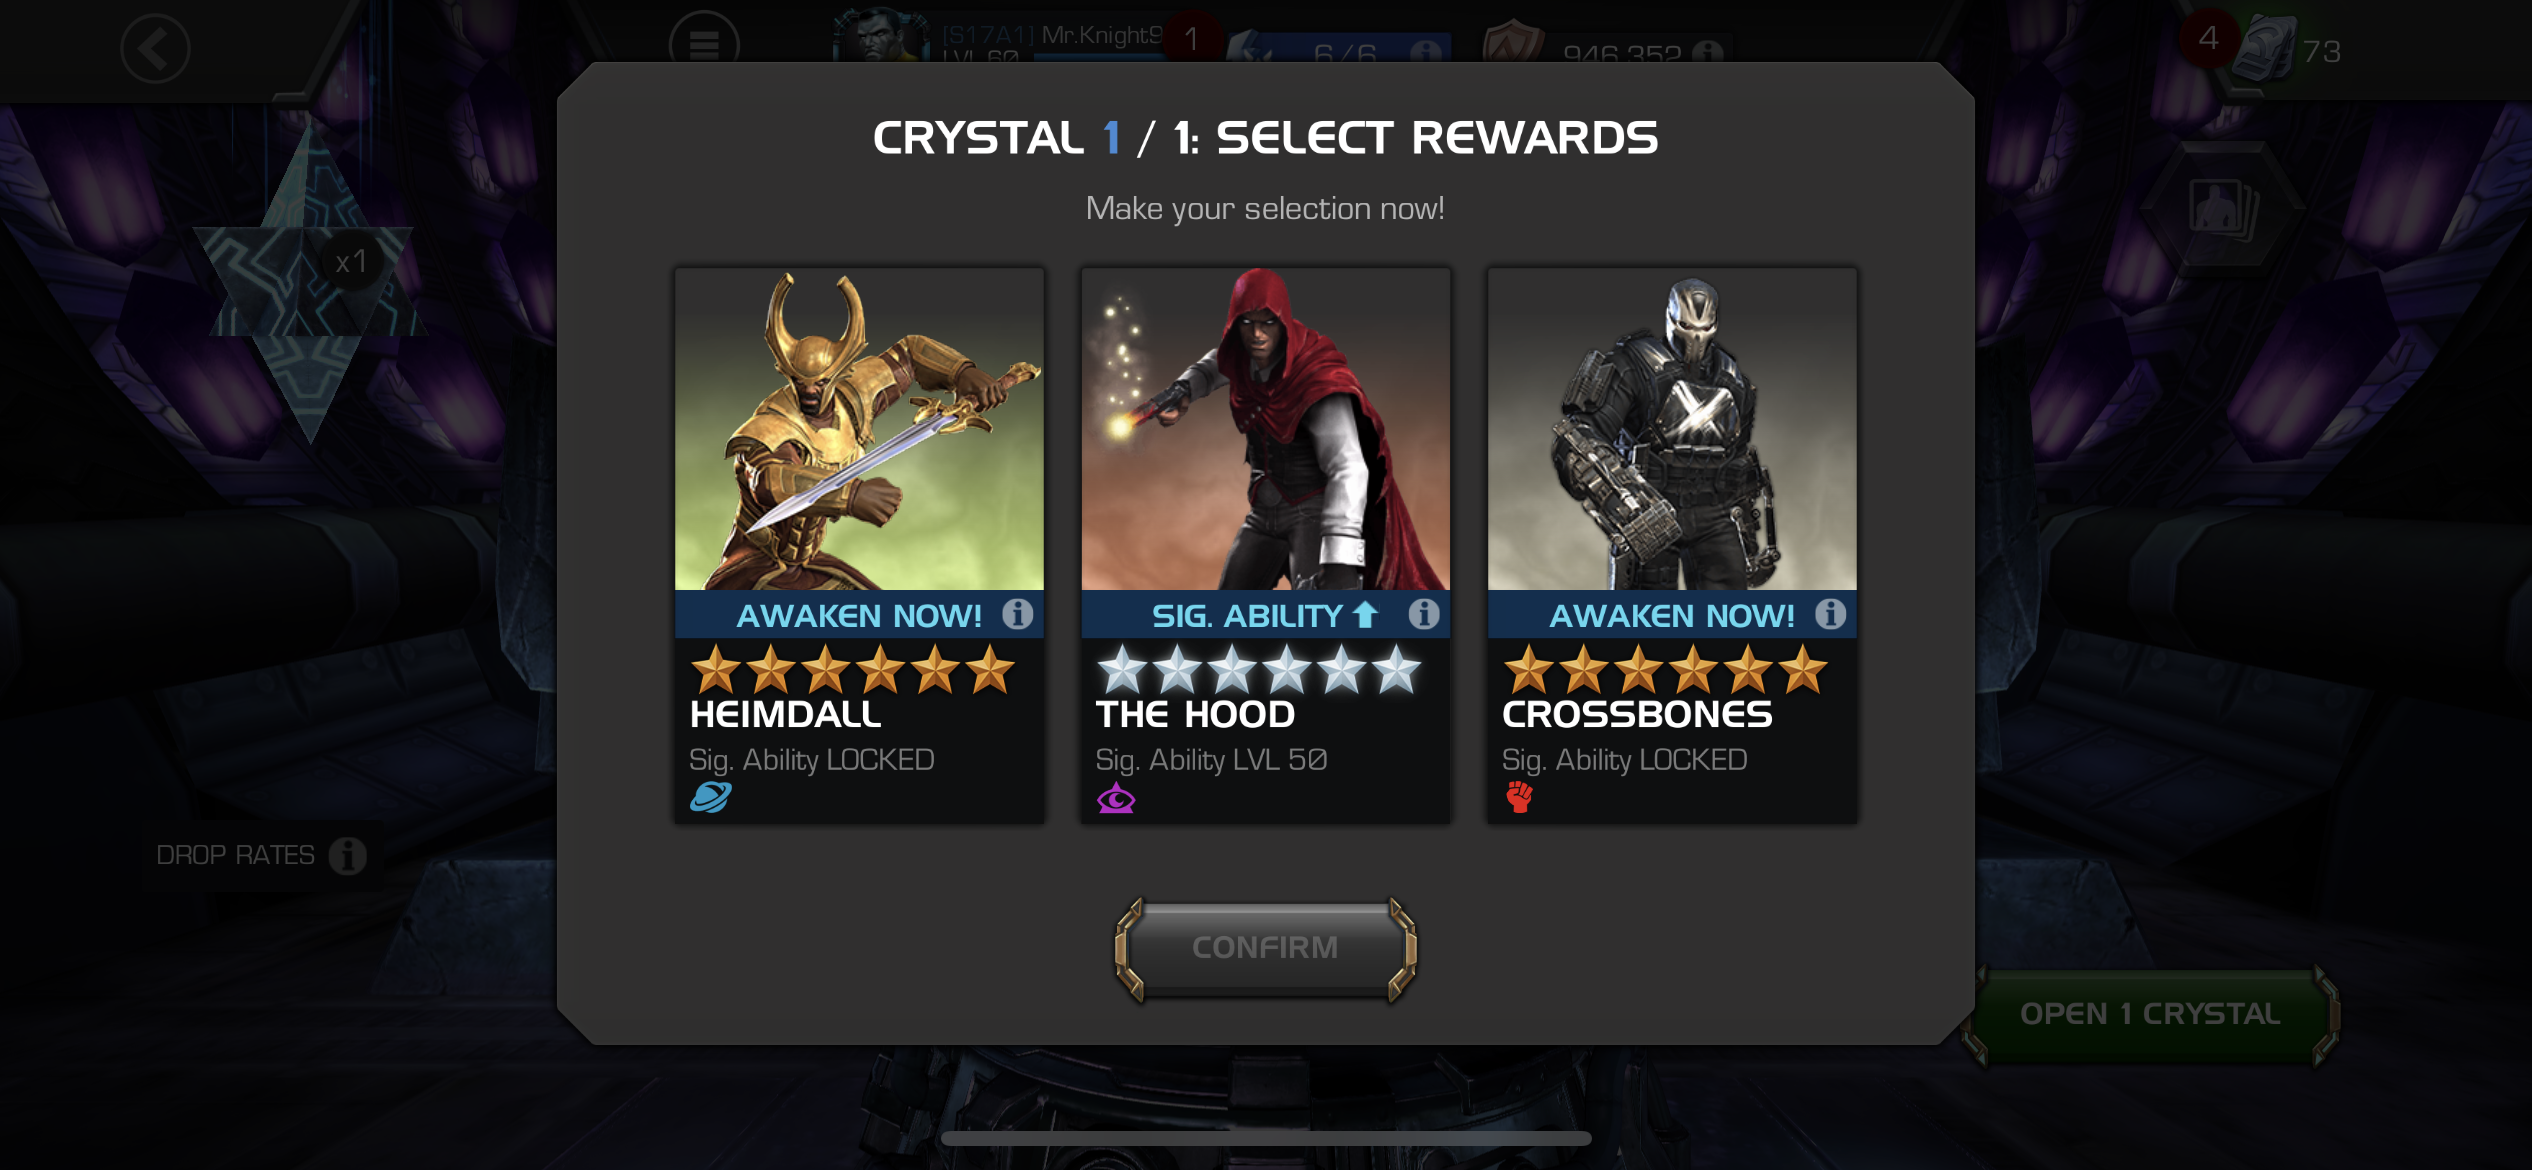The image size is (2532, 1170).
Task: Click the summoner rating shield icon
Action: [1511, 42]
